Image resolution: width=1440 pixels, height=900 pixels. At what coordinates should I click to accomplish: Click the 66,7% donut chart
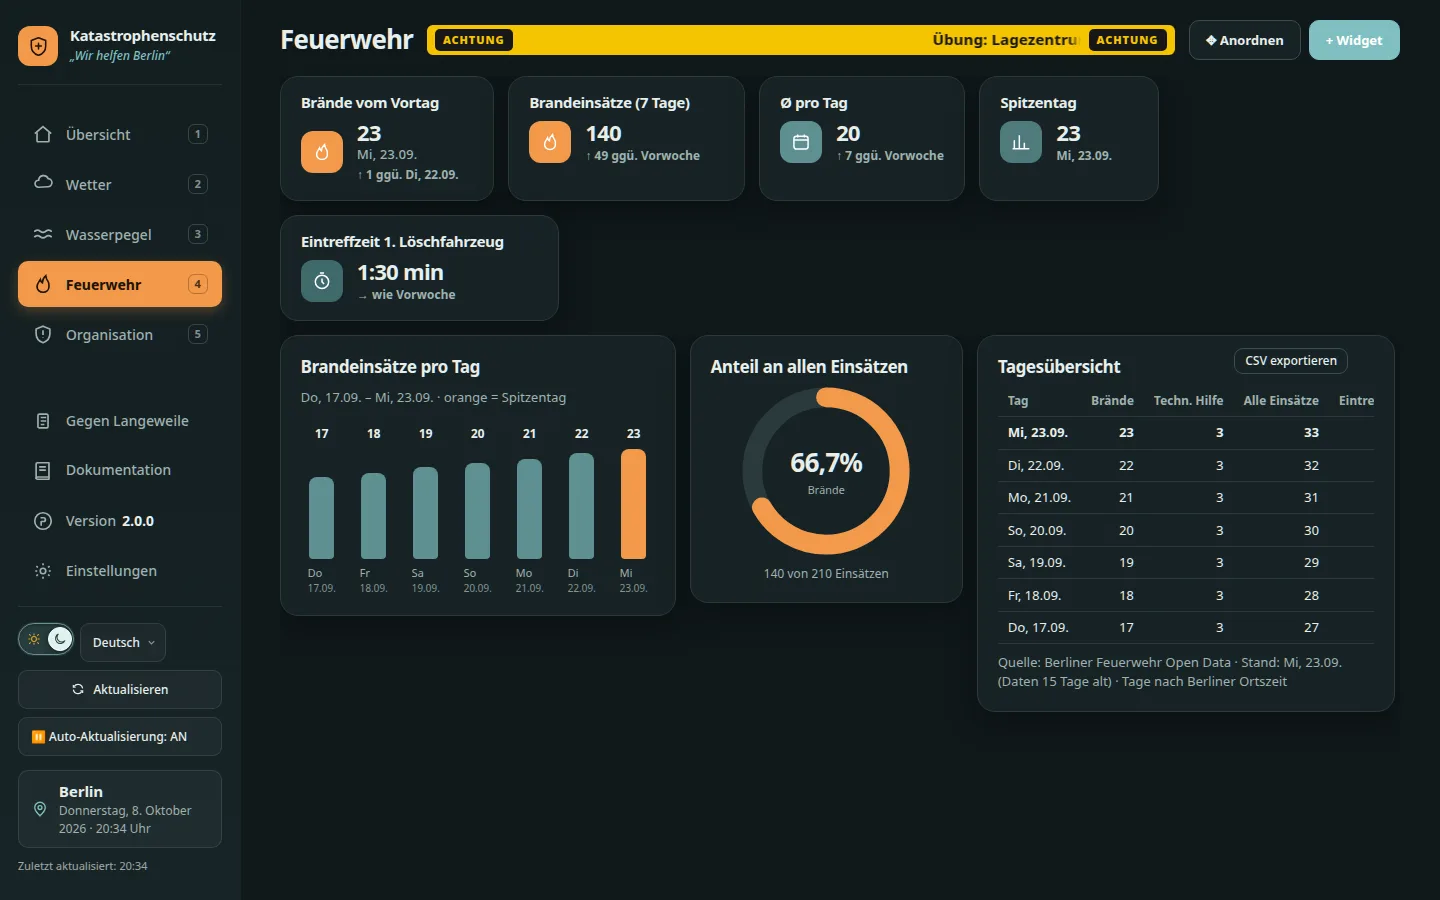pos(826,471)
